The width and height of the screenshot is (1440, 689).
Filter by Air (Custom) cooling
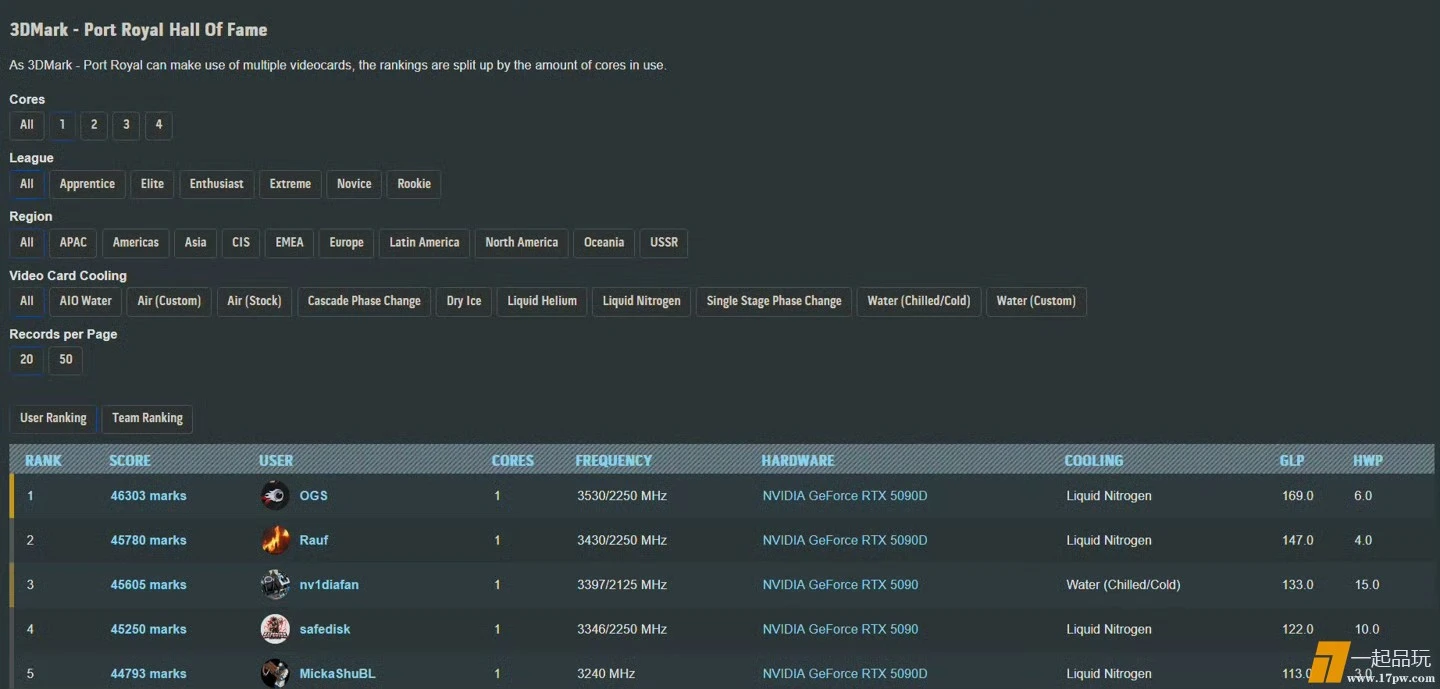pyautogui.click(x=170, y=301)
